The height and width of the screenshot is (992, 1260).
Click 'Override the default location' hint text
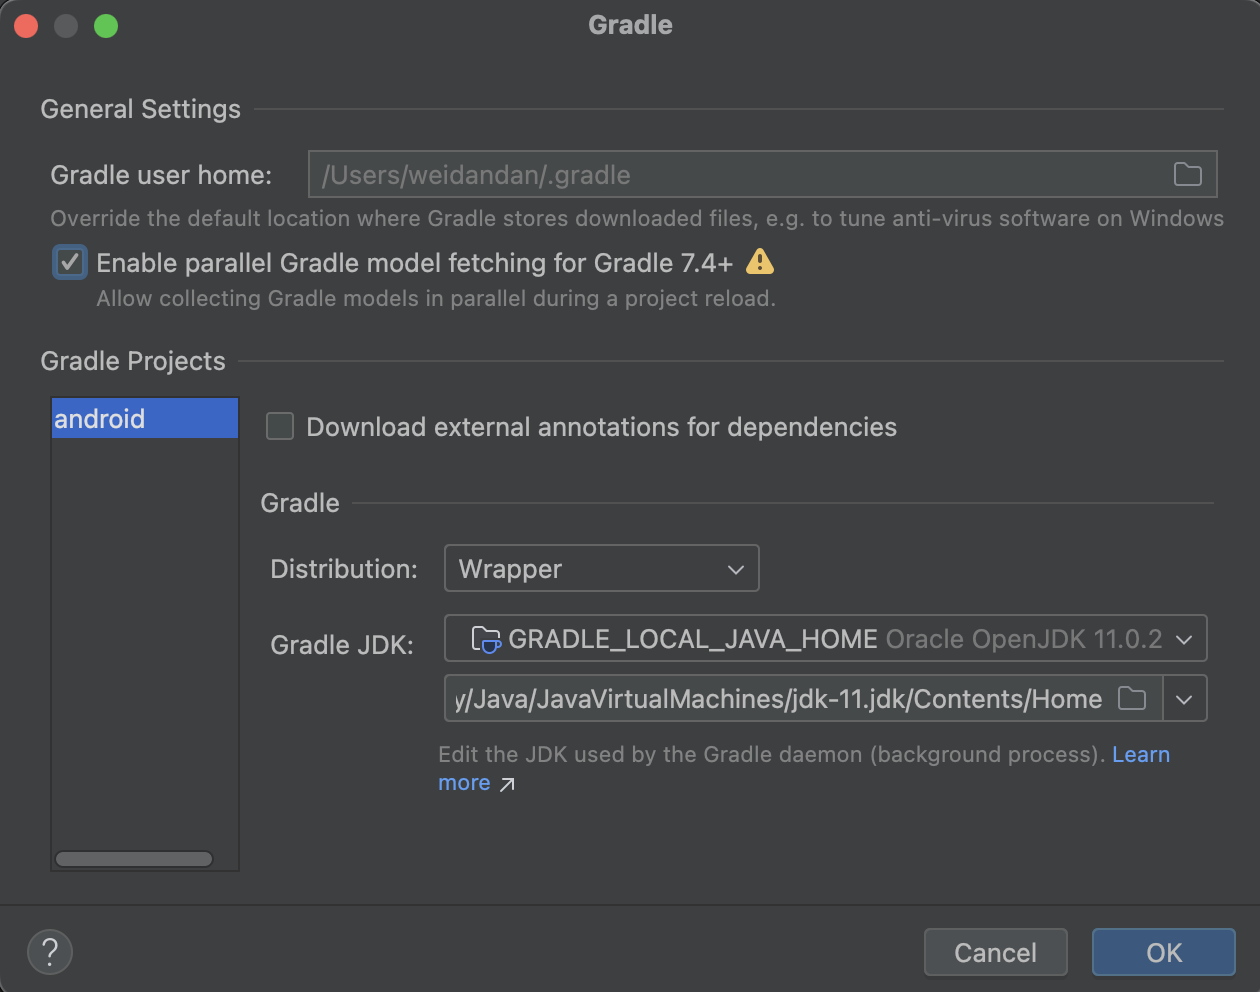pos(637,218)
